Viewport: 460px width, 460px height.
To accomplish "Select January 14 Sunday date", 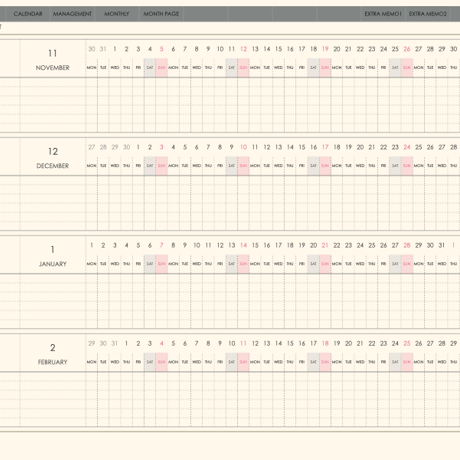I will tap(244, 246).
